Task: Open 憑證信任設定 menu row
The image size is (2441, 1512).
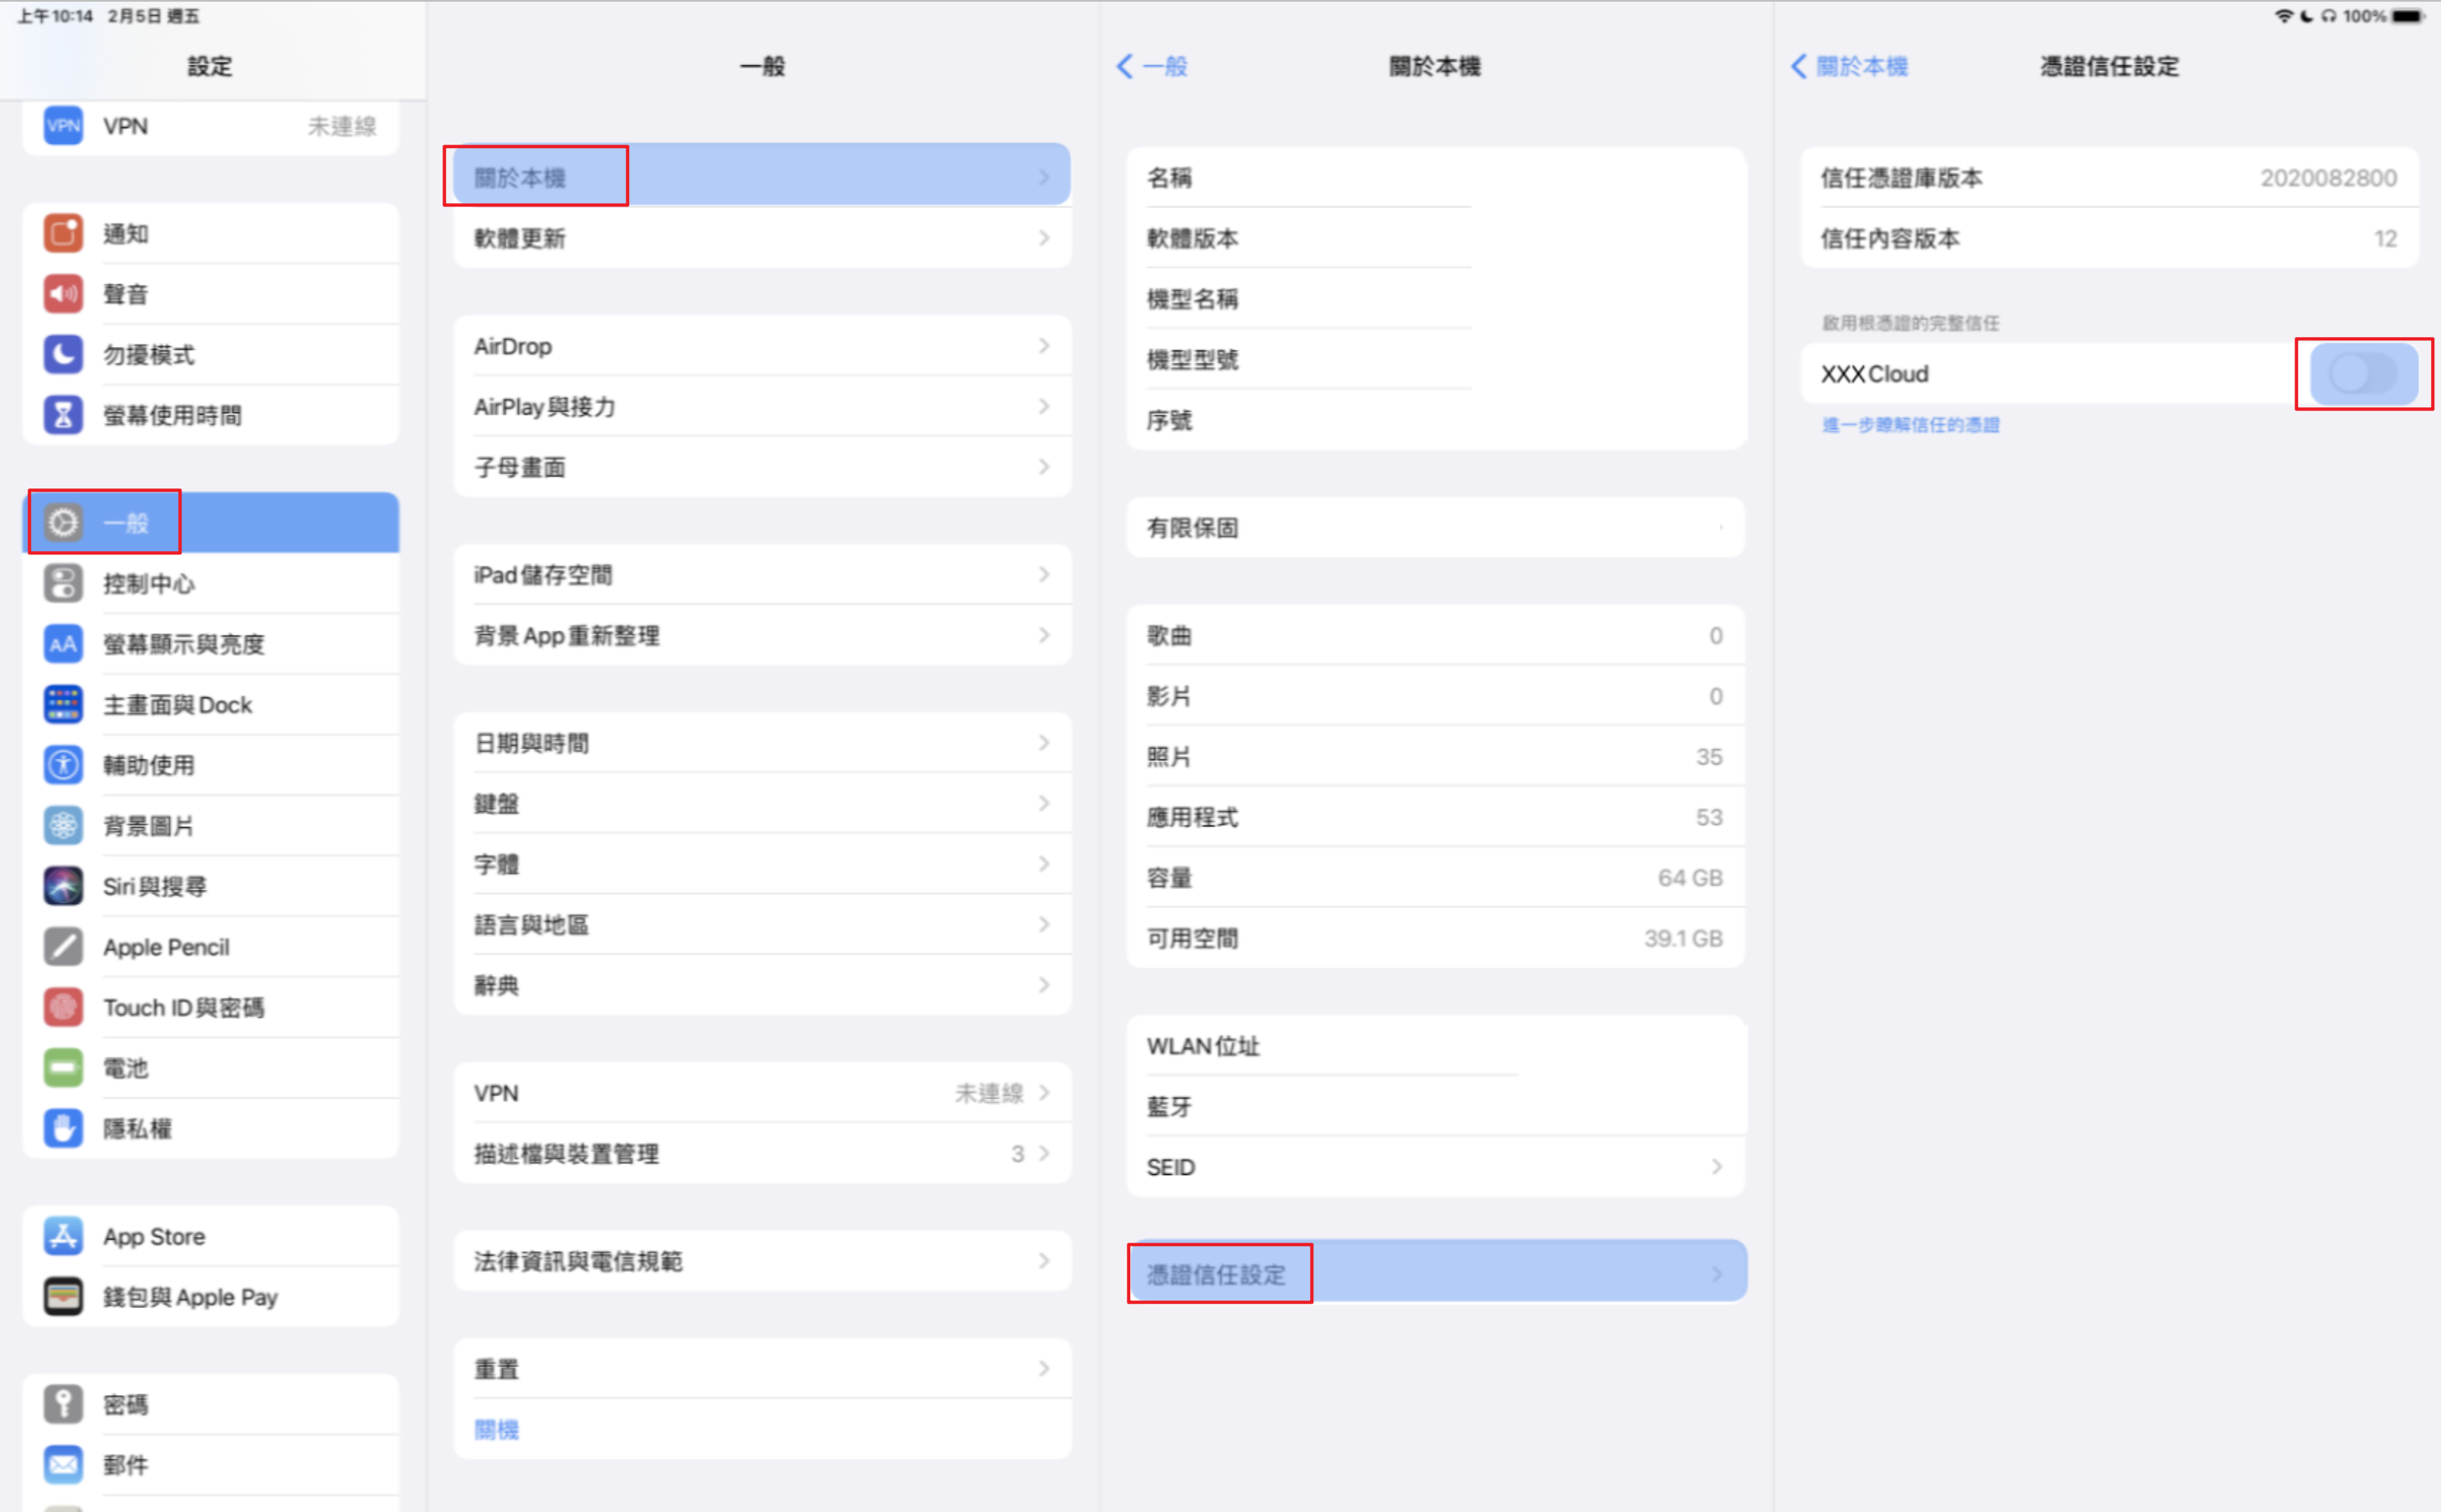Action: (x=1217, y=1274)
